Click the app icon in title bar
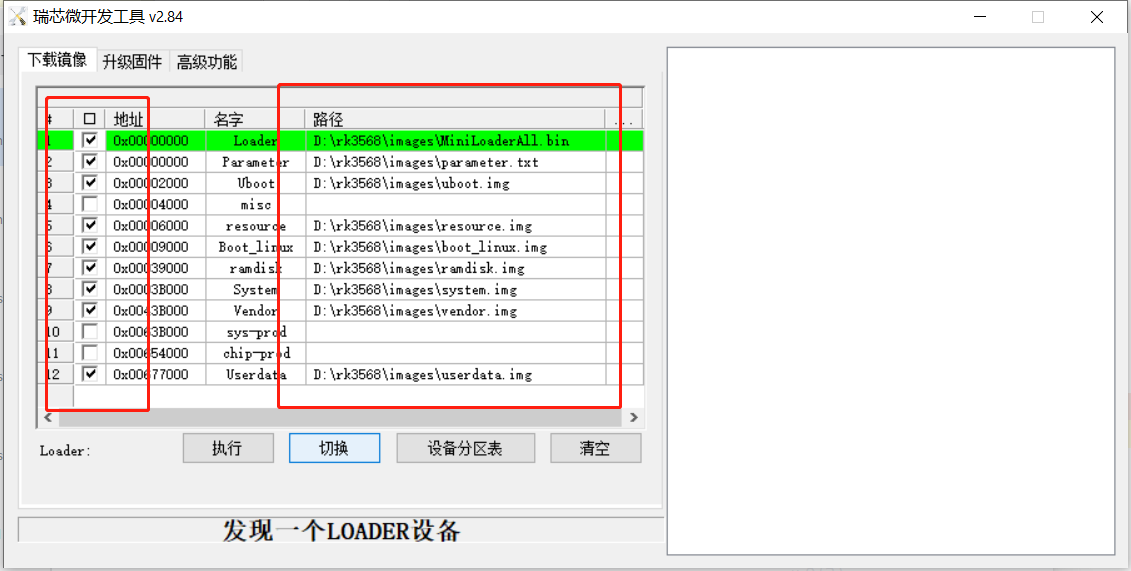Viewport: 1131px width, 571px height. point(17,17)
